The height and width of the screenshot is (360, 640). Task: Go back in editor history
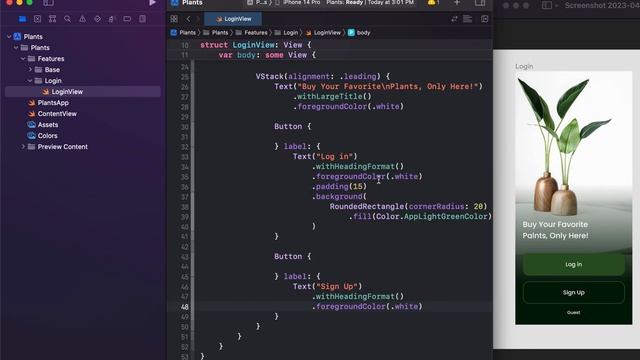[x=188, y=19]
